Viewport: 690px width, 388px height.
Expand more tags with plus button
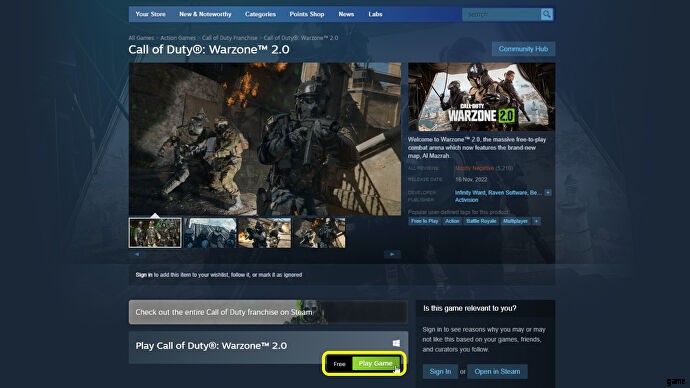pyautogui.click(x=536, y=221)
